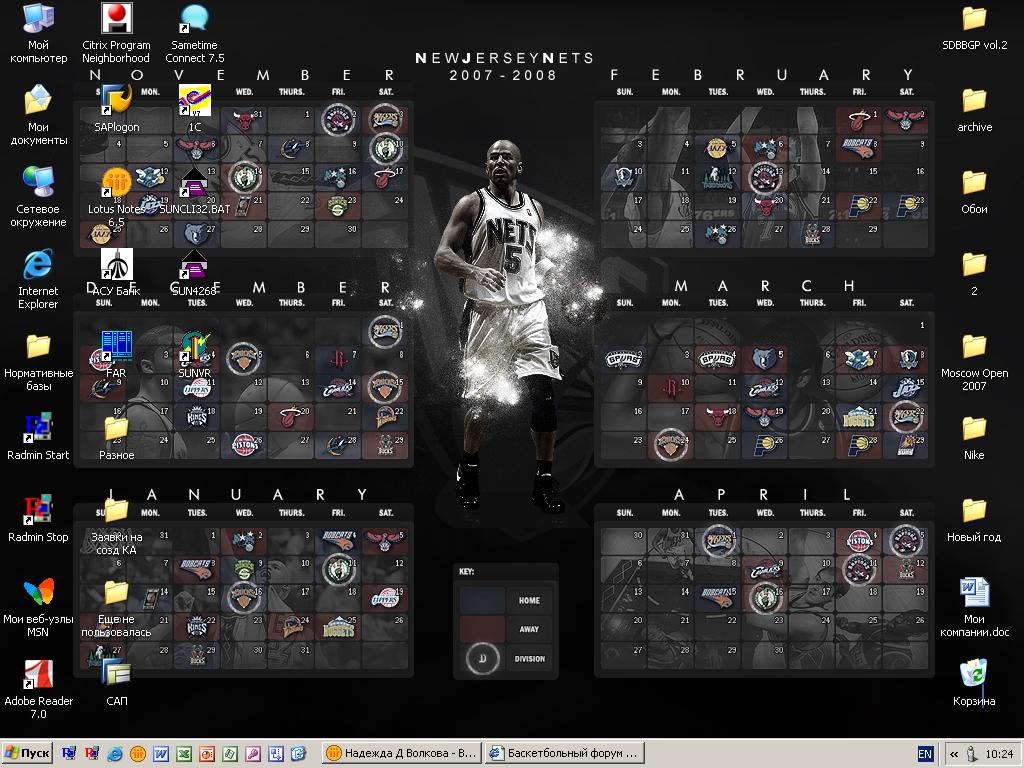Open the Мои веб-узлы MSN shortcut
1024x768 pixels.
click(38, 607)
